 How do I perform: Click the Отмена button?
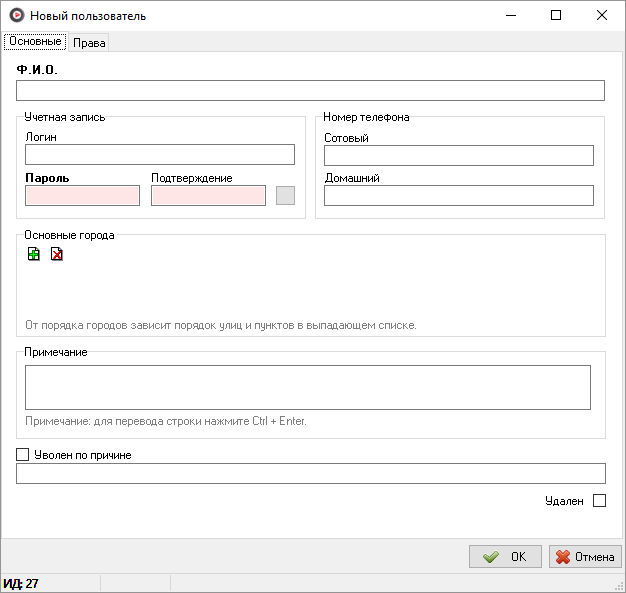pos(585,557)
